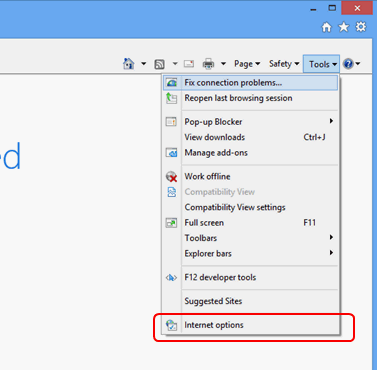Expand the Pop-up Blocker submenu arrow
The image size is (377, 370).
tap(331, 121)
